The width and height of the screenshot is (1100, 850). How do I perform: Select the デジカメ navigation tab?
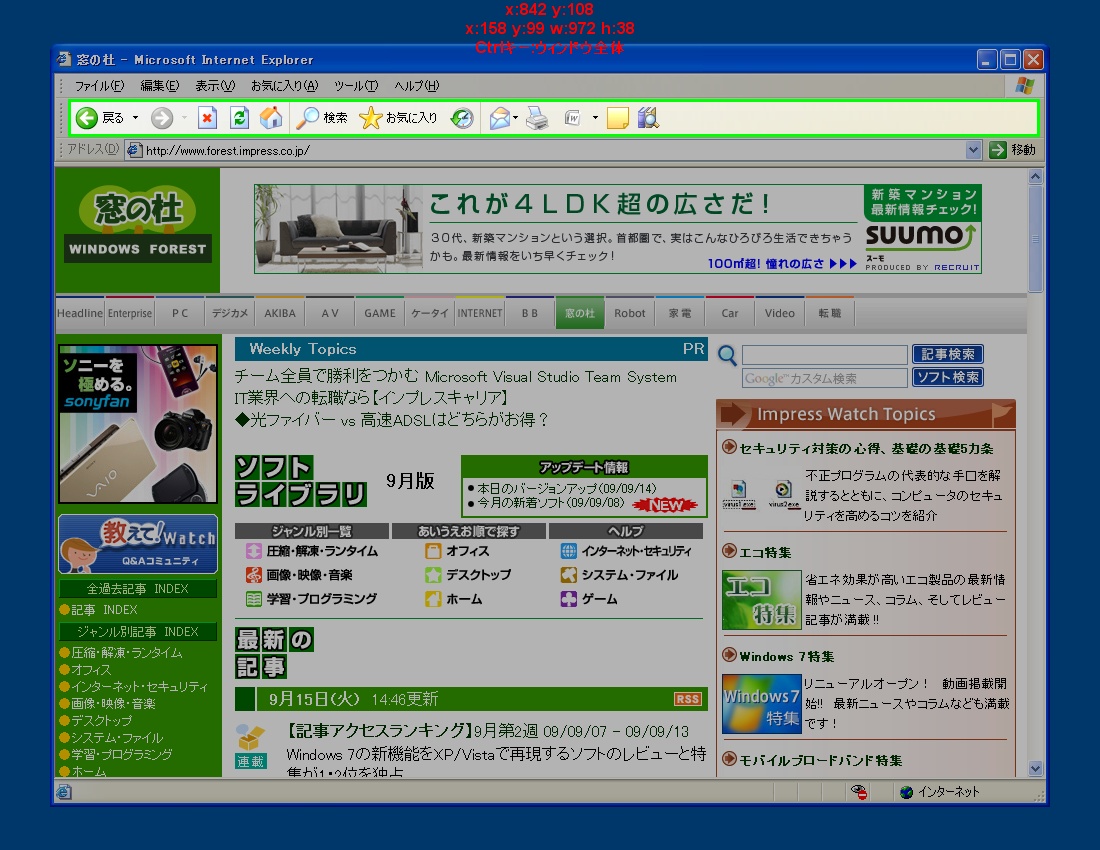point(230,313)
